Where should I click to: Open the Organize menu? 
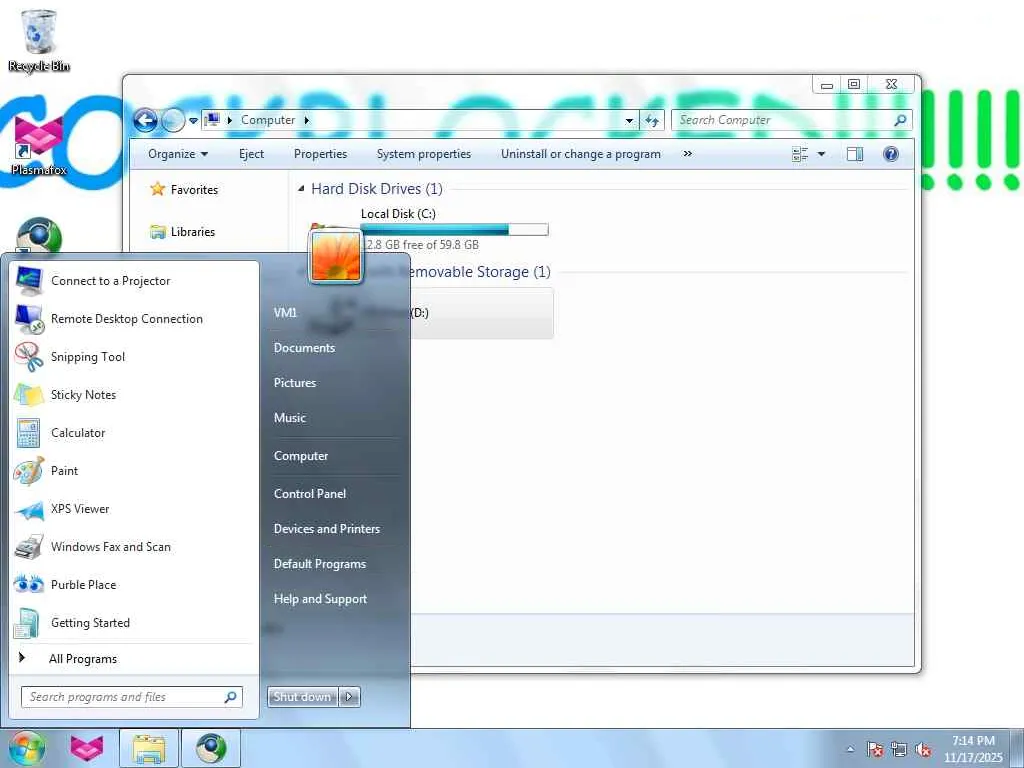(178, 154)
